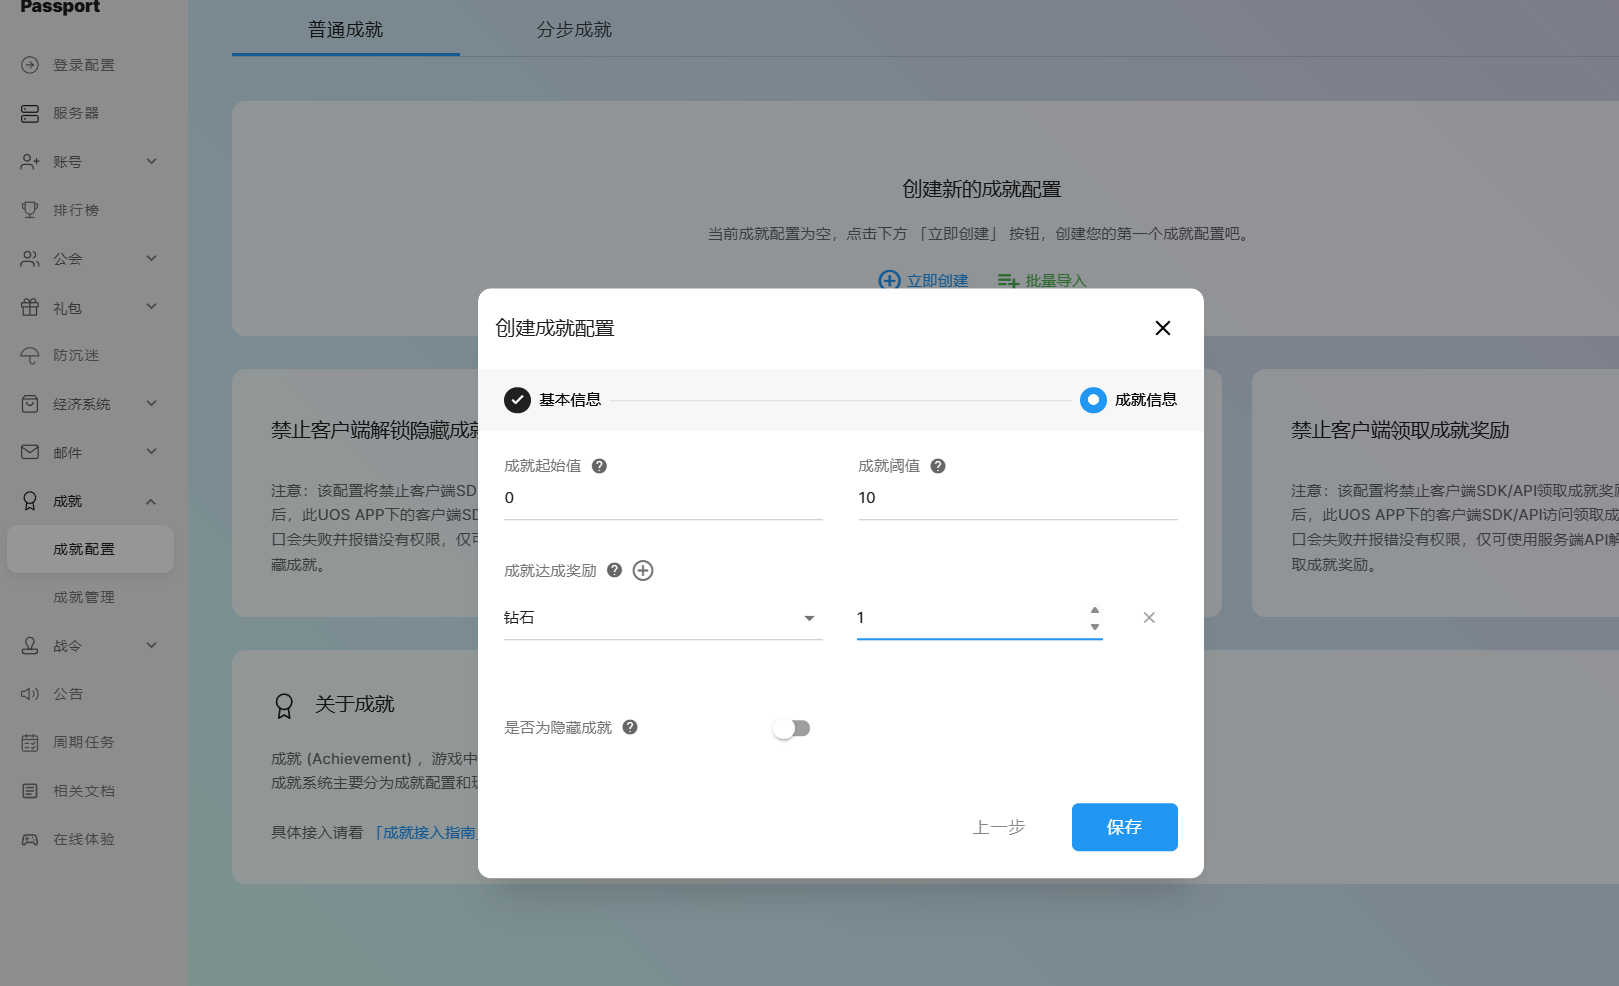Click the 成就阈值 input field
The height and width of the screenshot is (986, 1619).
[1017, 498]
